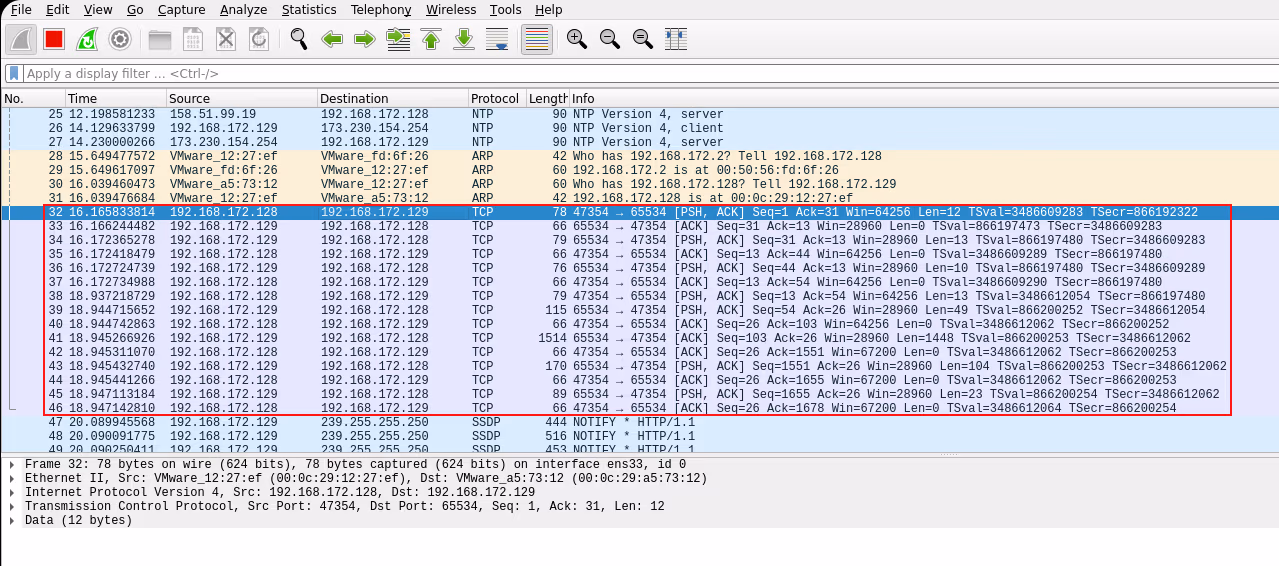Open the File menu
Image resolution: width=1279 pixels, height=566 pixels.
point(21,10)
